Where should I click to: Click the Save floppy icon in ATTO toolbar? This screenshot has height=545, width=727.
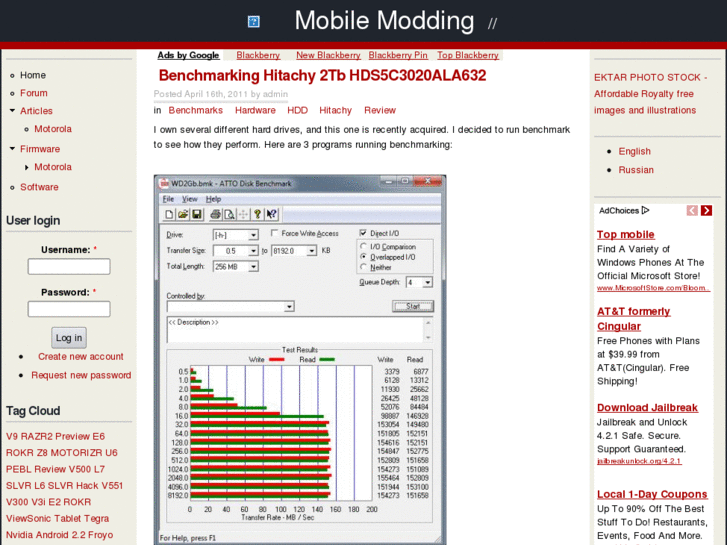197,214
